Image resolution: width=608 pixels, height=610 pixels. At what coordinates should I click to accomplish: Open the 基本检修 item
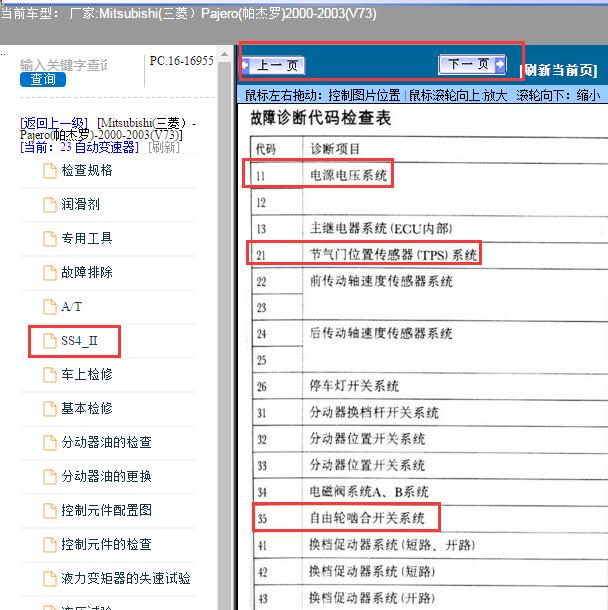[x=87, y=408]
